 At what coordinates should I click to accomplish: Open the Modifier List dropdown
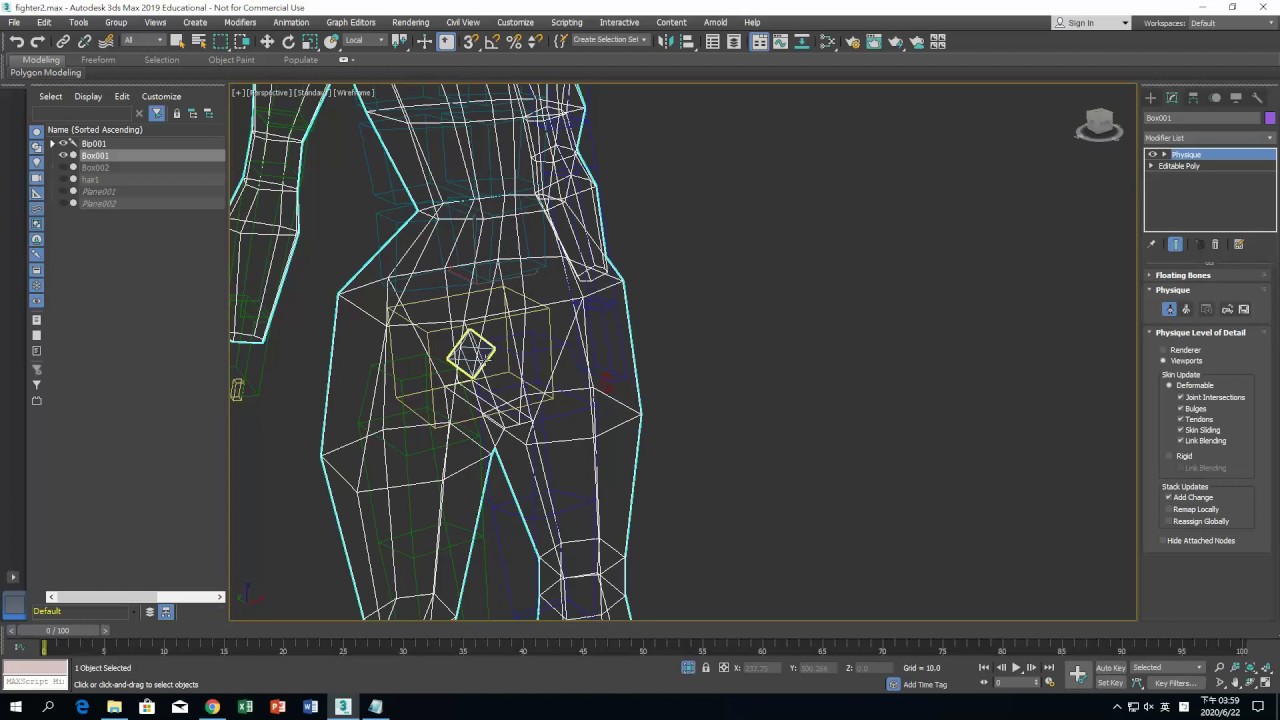(x=1210, y=138)
